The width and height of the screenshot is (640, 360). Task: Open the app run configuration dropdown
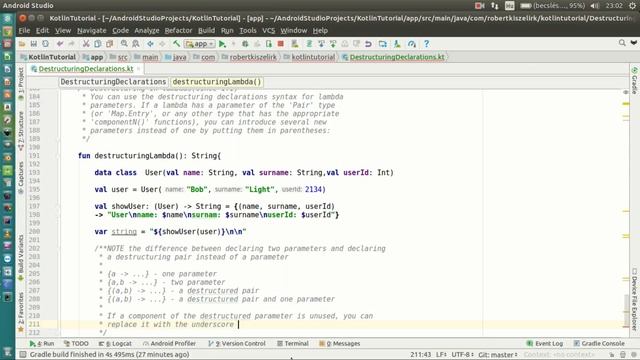coord(199,44)
